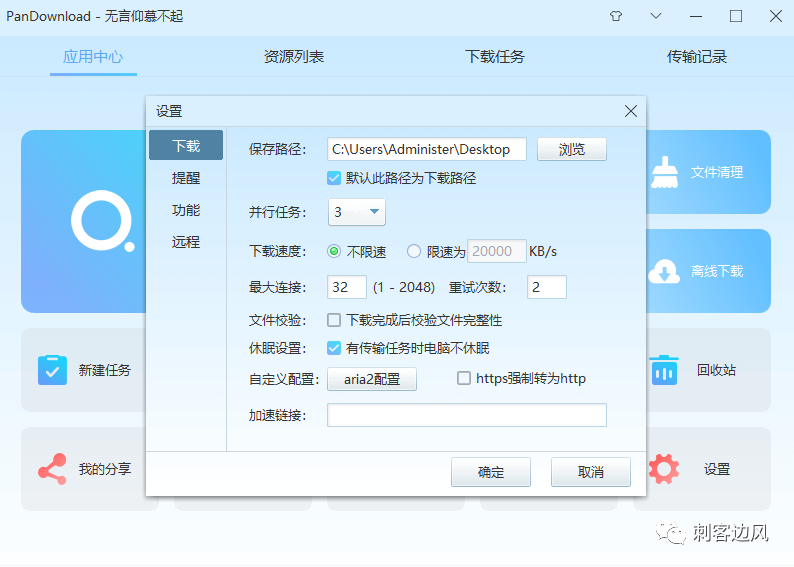
Task: Open the recycle bin icon
Action: pyautogui.click(x=664, y=370)
